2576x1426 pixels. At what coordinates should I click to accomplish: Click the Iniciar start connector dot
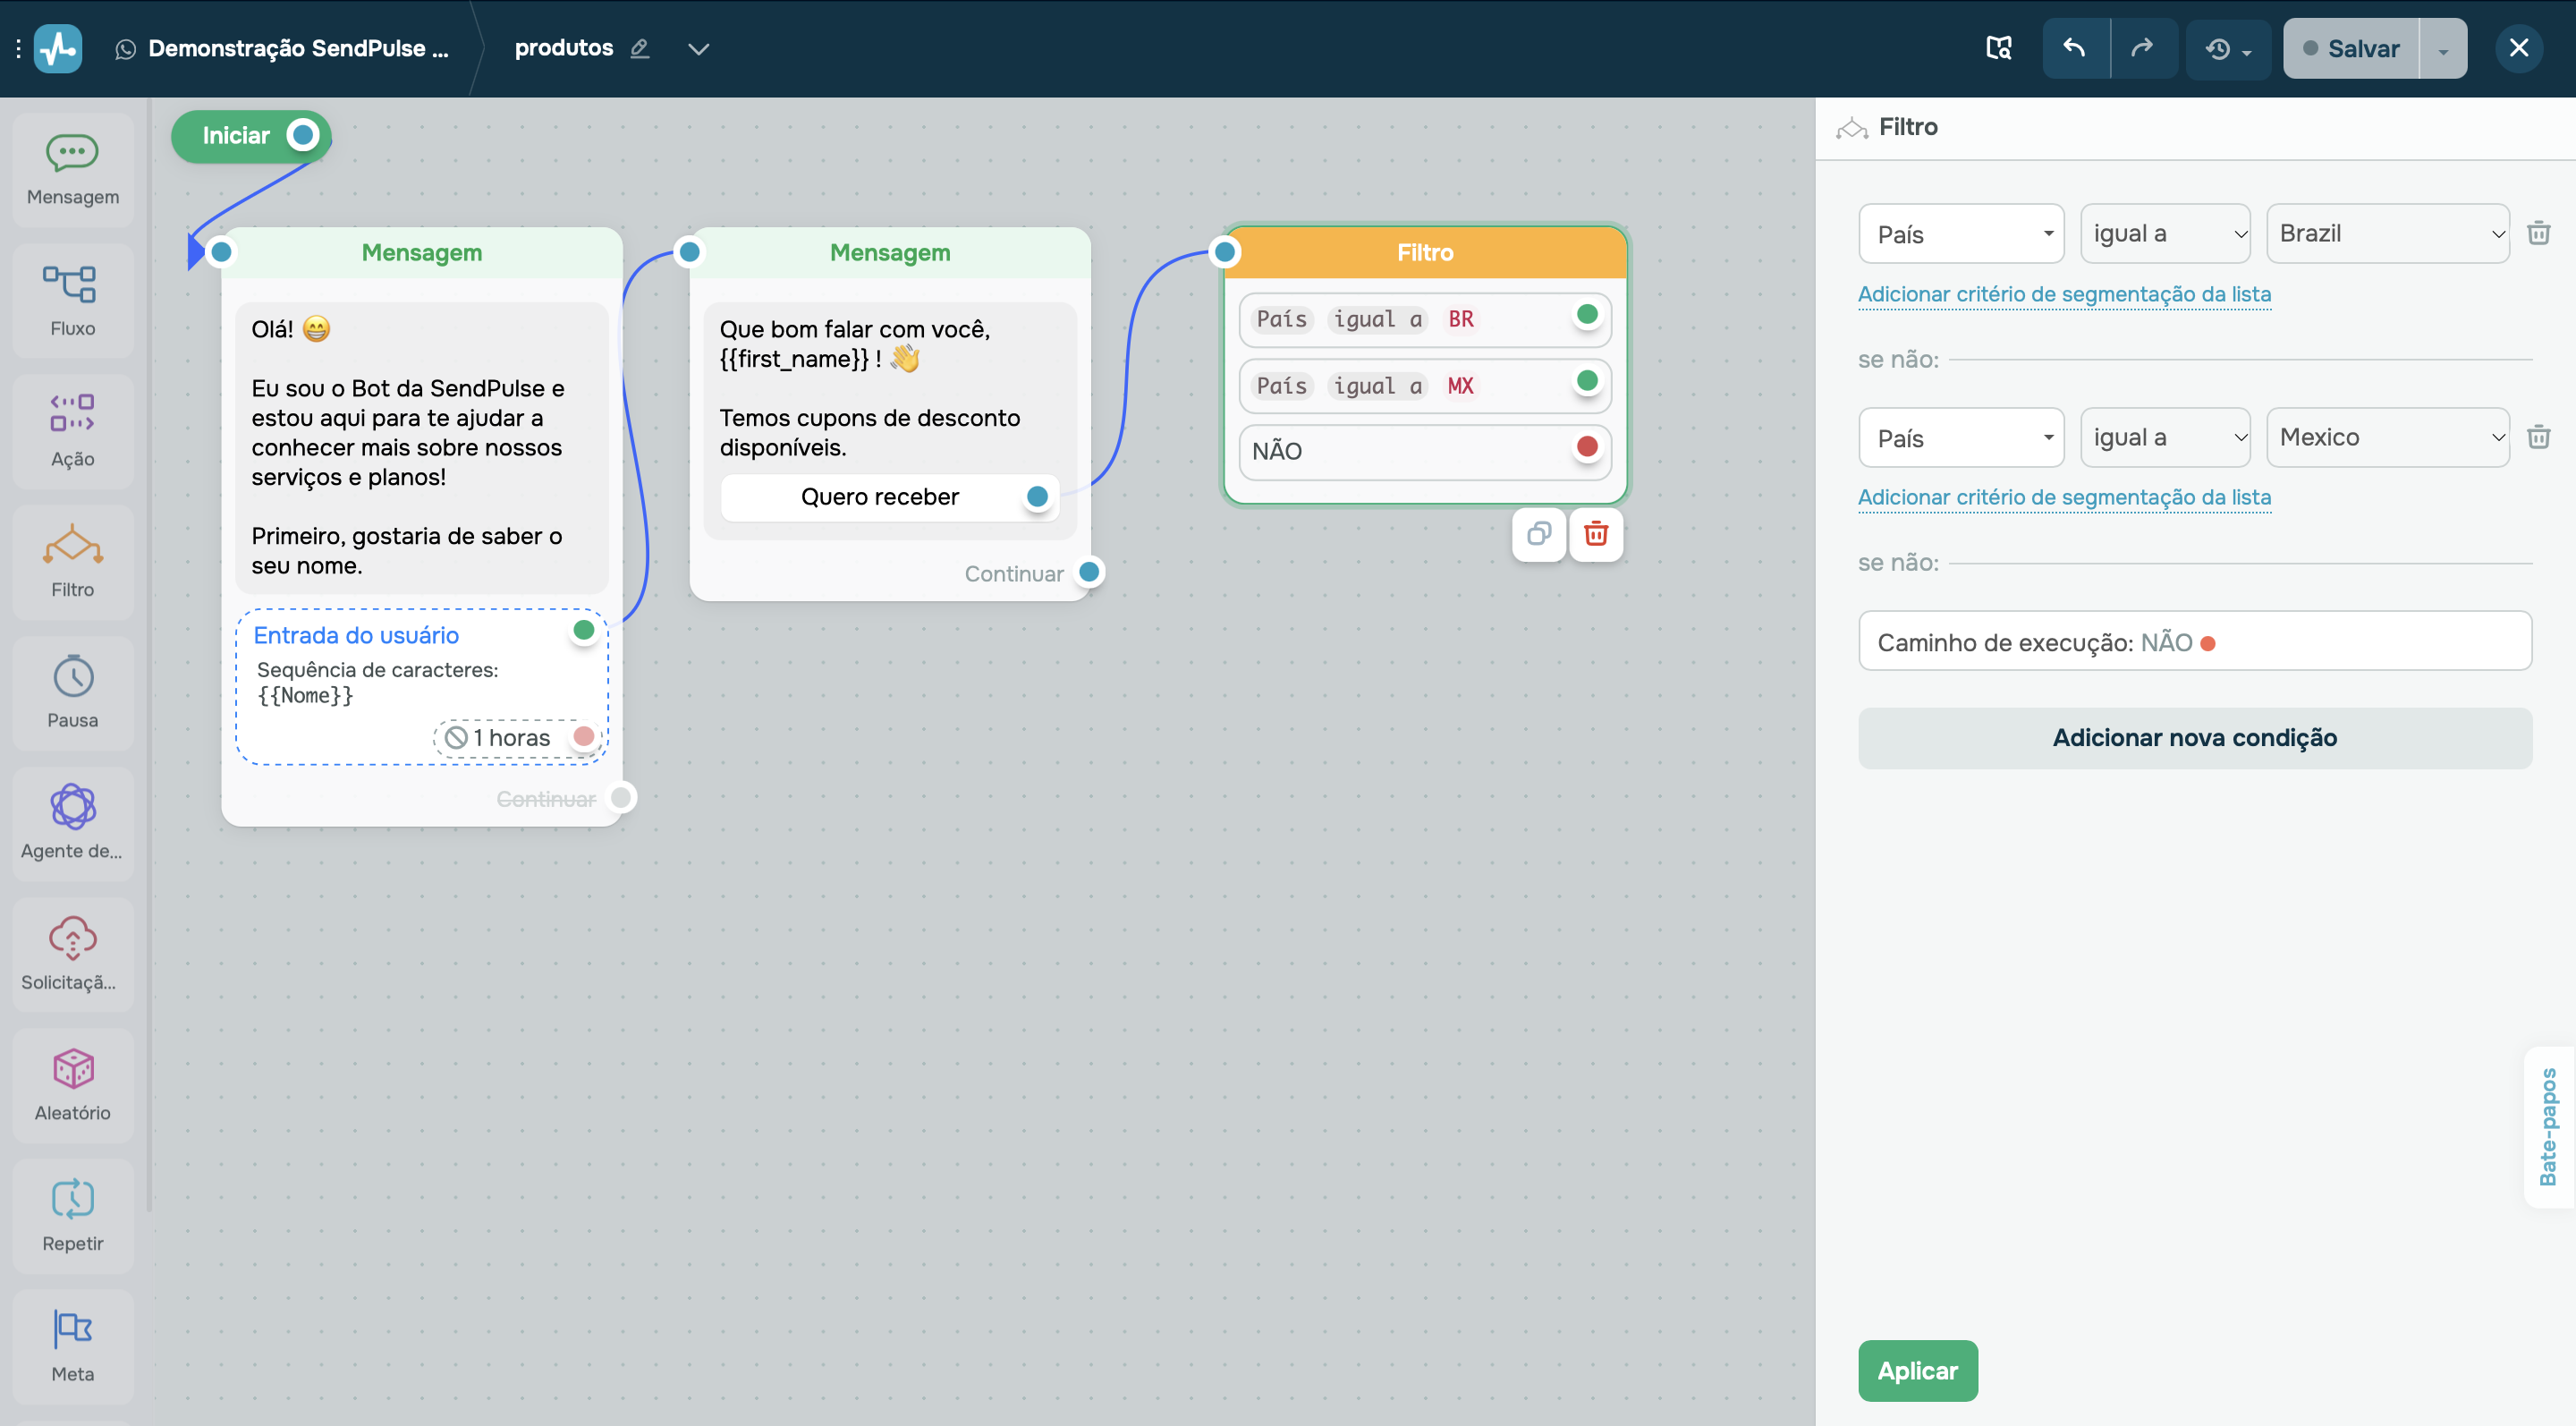[x=303, y=135]
